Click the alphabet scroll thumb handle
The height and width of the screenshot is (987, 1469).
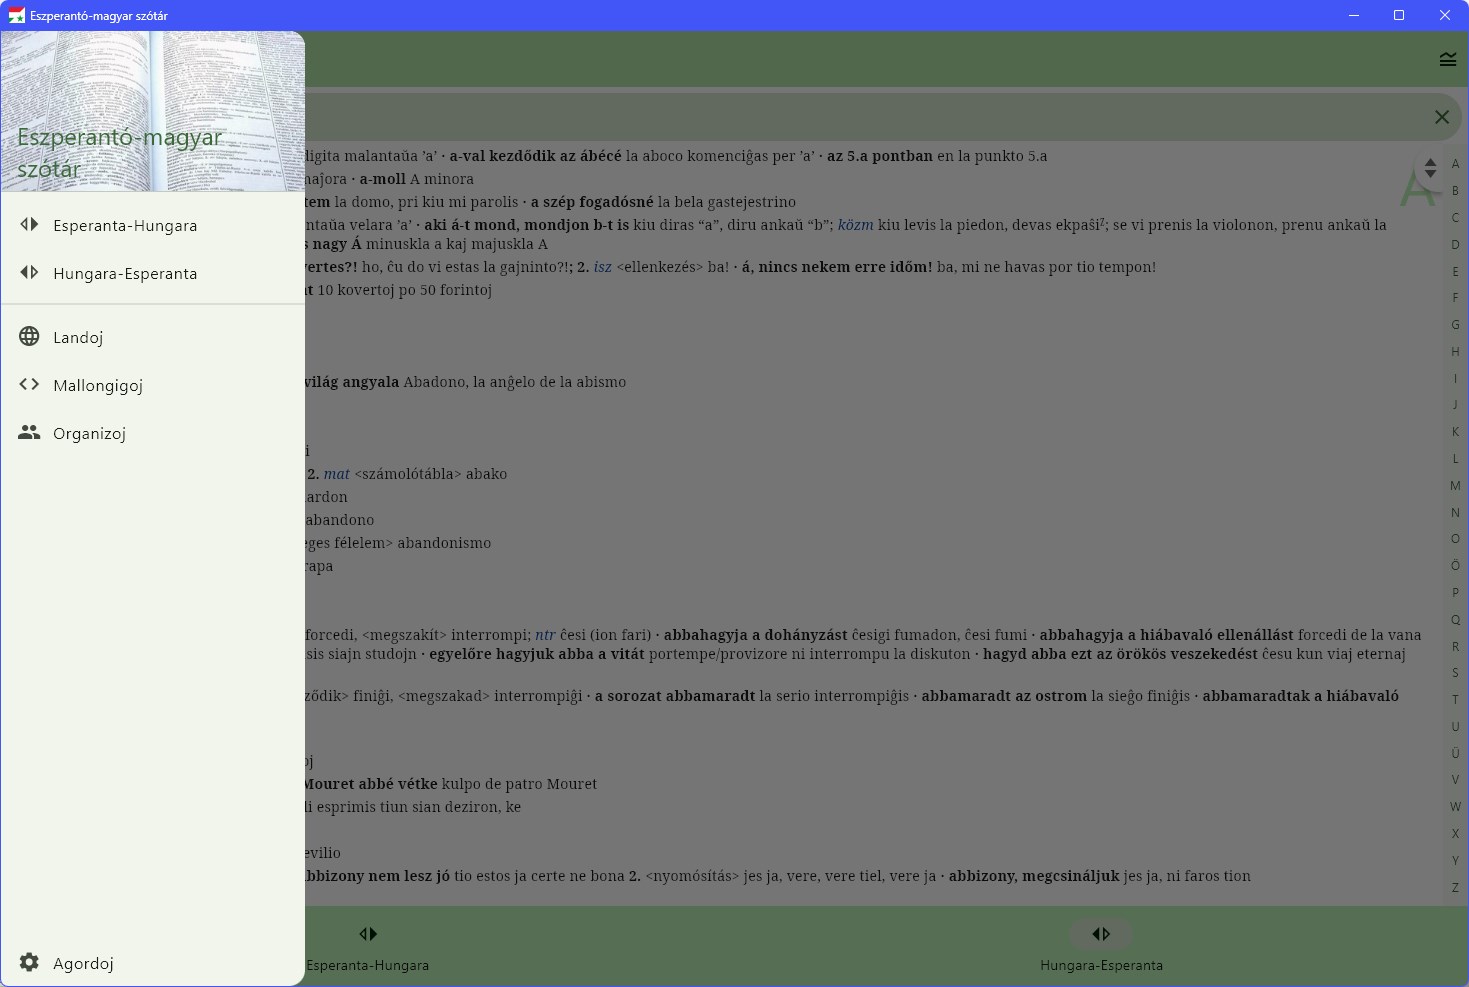(1430, 168)
